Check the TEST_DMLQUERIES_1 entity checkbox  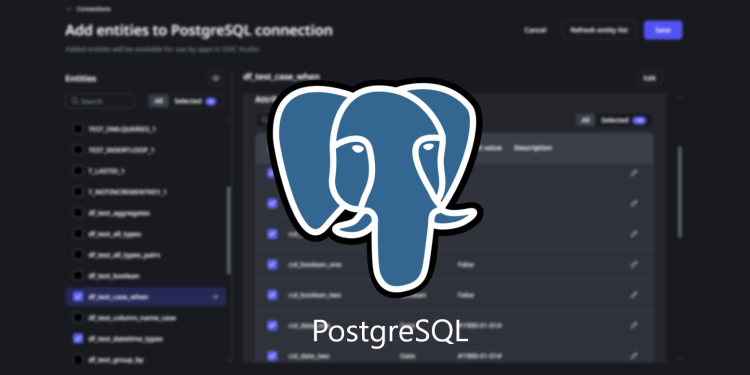(77, 129)
